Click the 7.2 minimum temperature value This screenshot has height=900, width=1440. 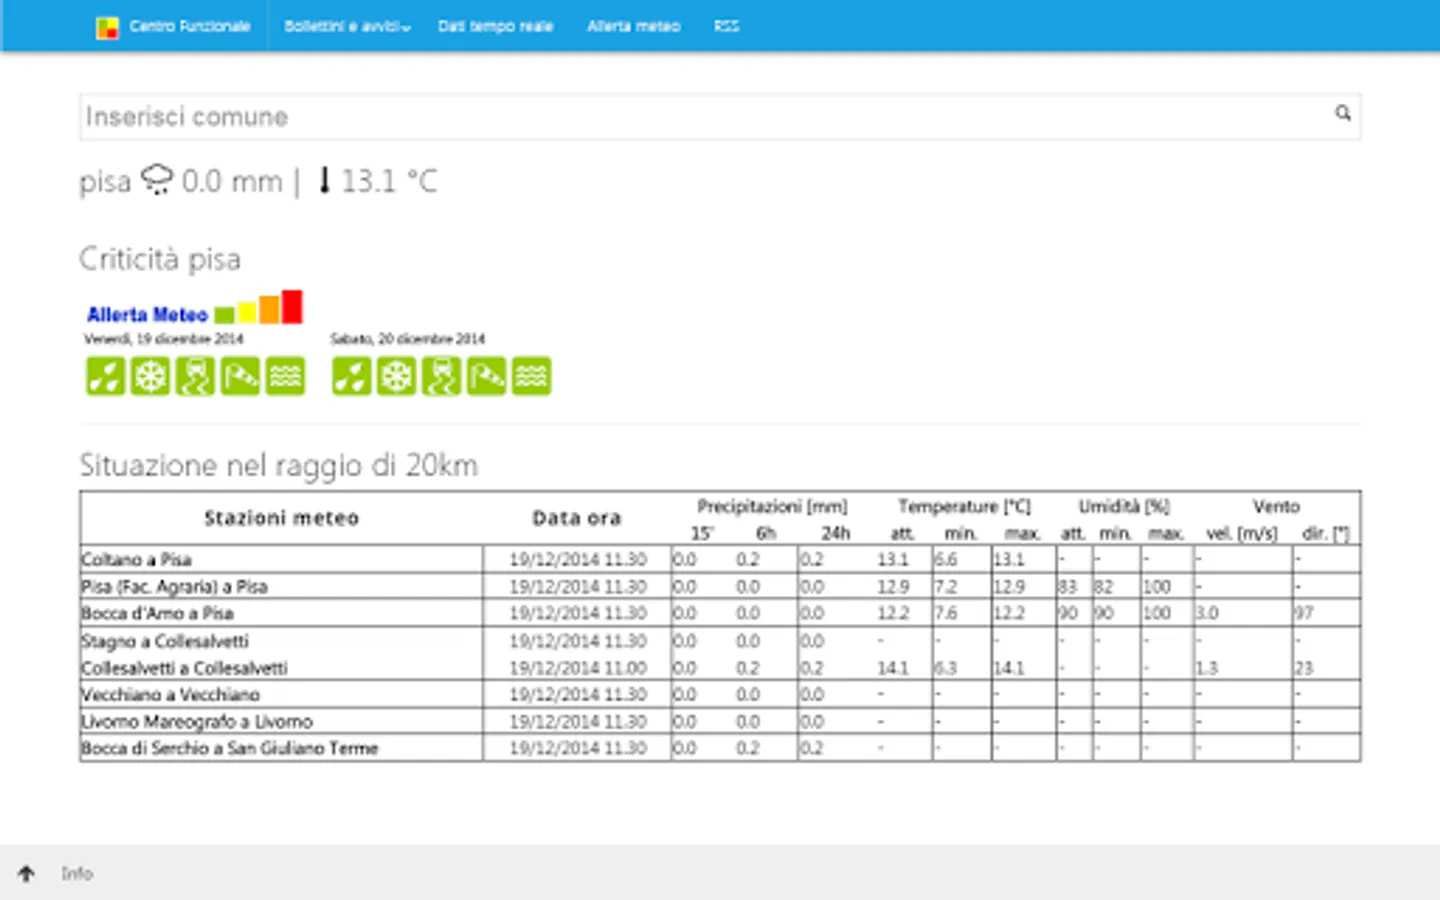(x=946, y=586)
